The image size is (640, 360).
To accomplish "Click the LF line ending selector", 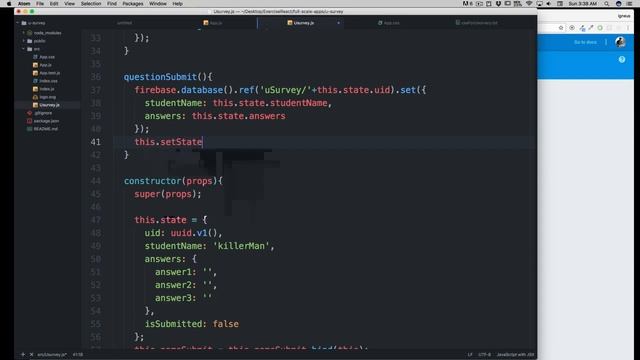I will coord(470,355).
